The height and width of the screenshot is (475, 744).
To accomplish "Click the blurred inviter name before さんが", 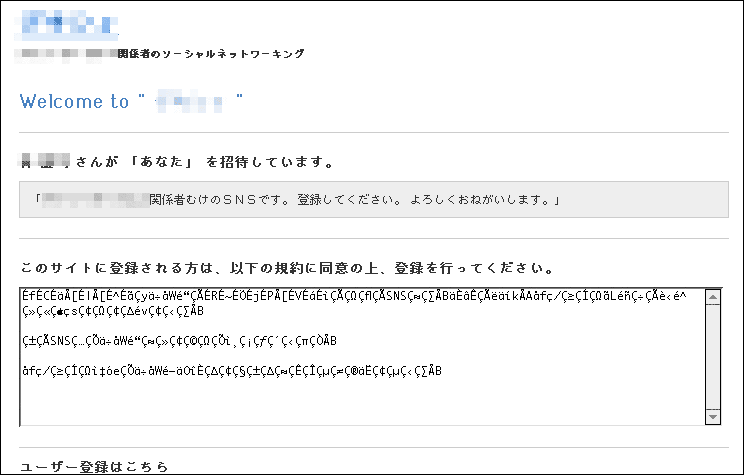I will tap(44, 162).
